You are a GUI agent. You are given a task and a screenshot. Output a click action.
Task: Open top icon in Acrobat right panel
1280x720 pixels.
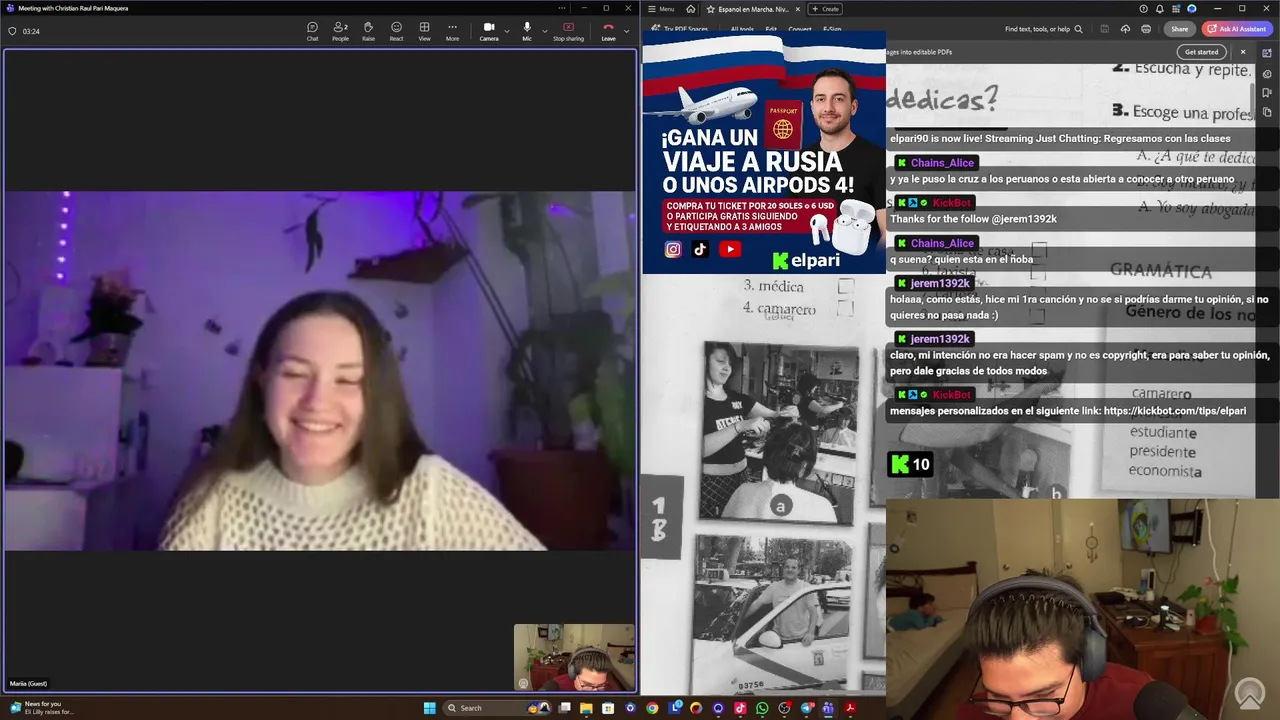[x=1267, y=52]
